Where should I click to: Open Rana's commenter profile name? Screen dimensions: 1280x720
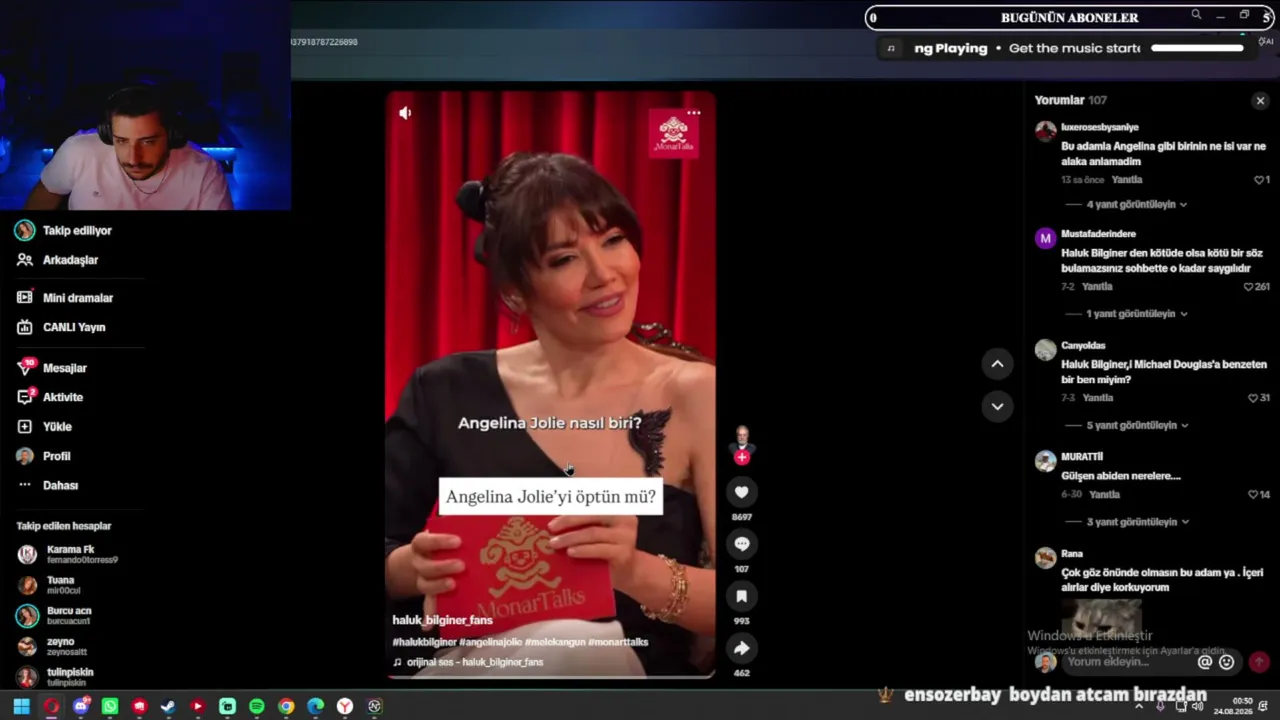pyautogui.click(x=1072, y=554)
